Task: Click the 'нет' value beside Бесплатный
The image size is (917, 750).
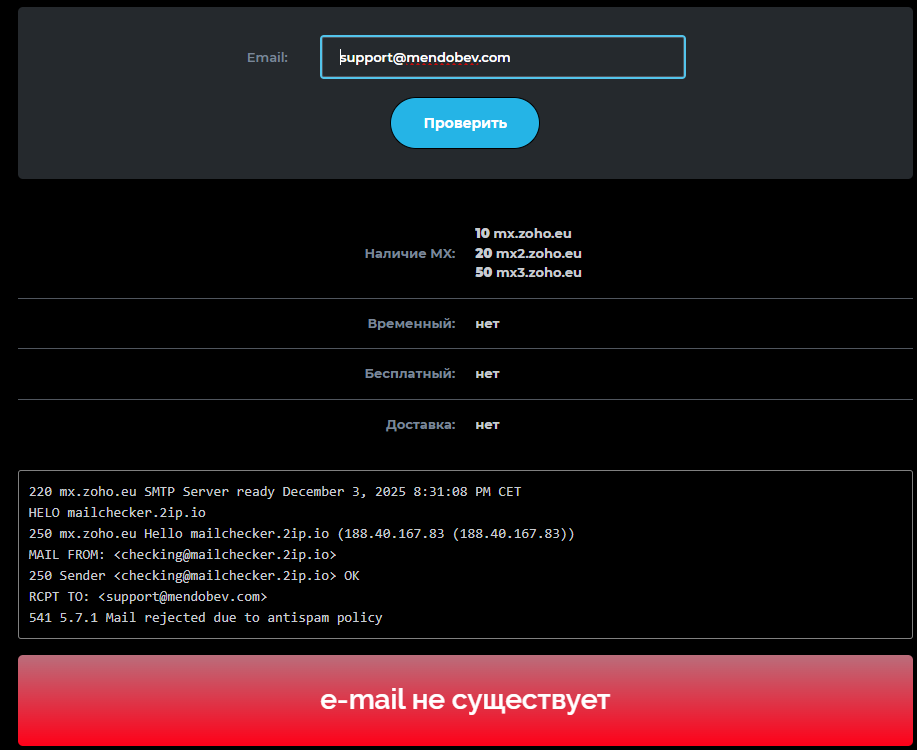Action: point(487,373)
